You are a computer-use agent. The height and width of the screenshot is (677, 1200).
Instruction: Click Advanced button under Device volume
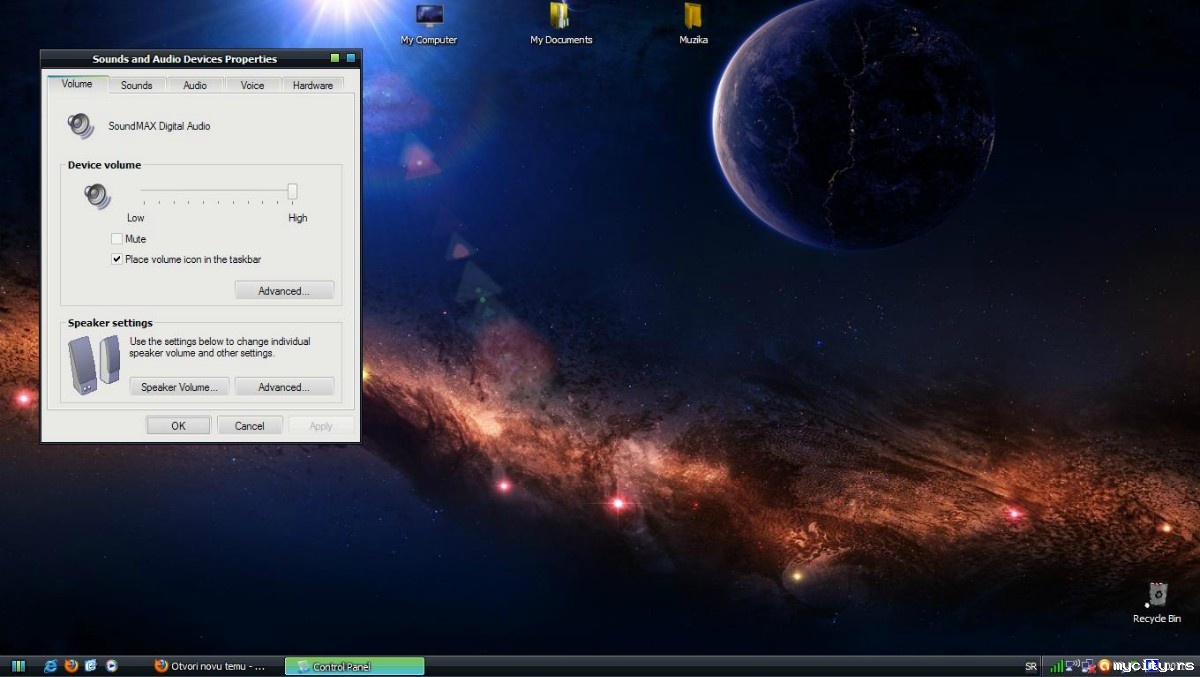click(x=284, y=291)
